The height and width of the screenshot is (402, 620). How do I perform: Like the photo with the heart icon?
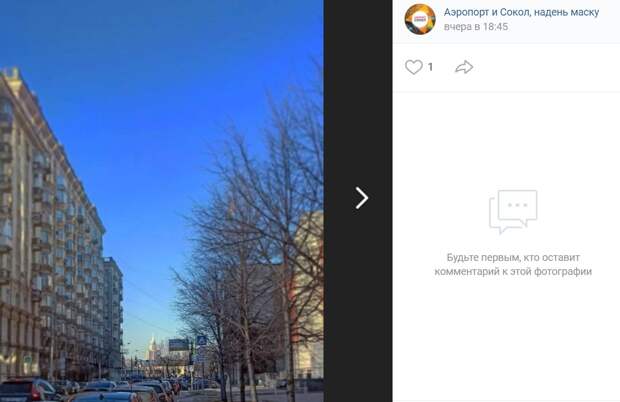coord(414,67)
